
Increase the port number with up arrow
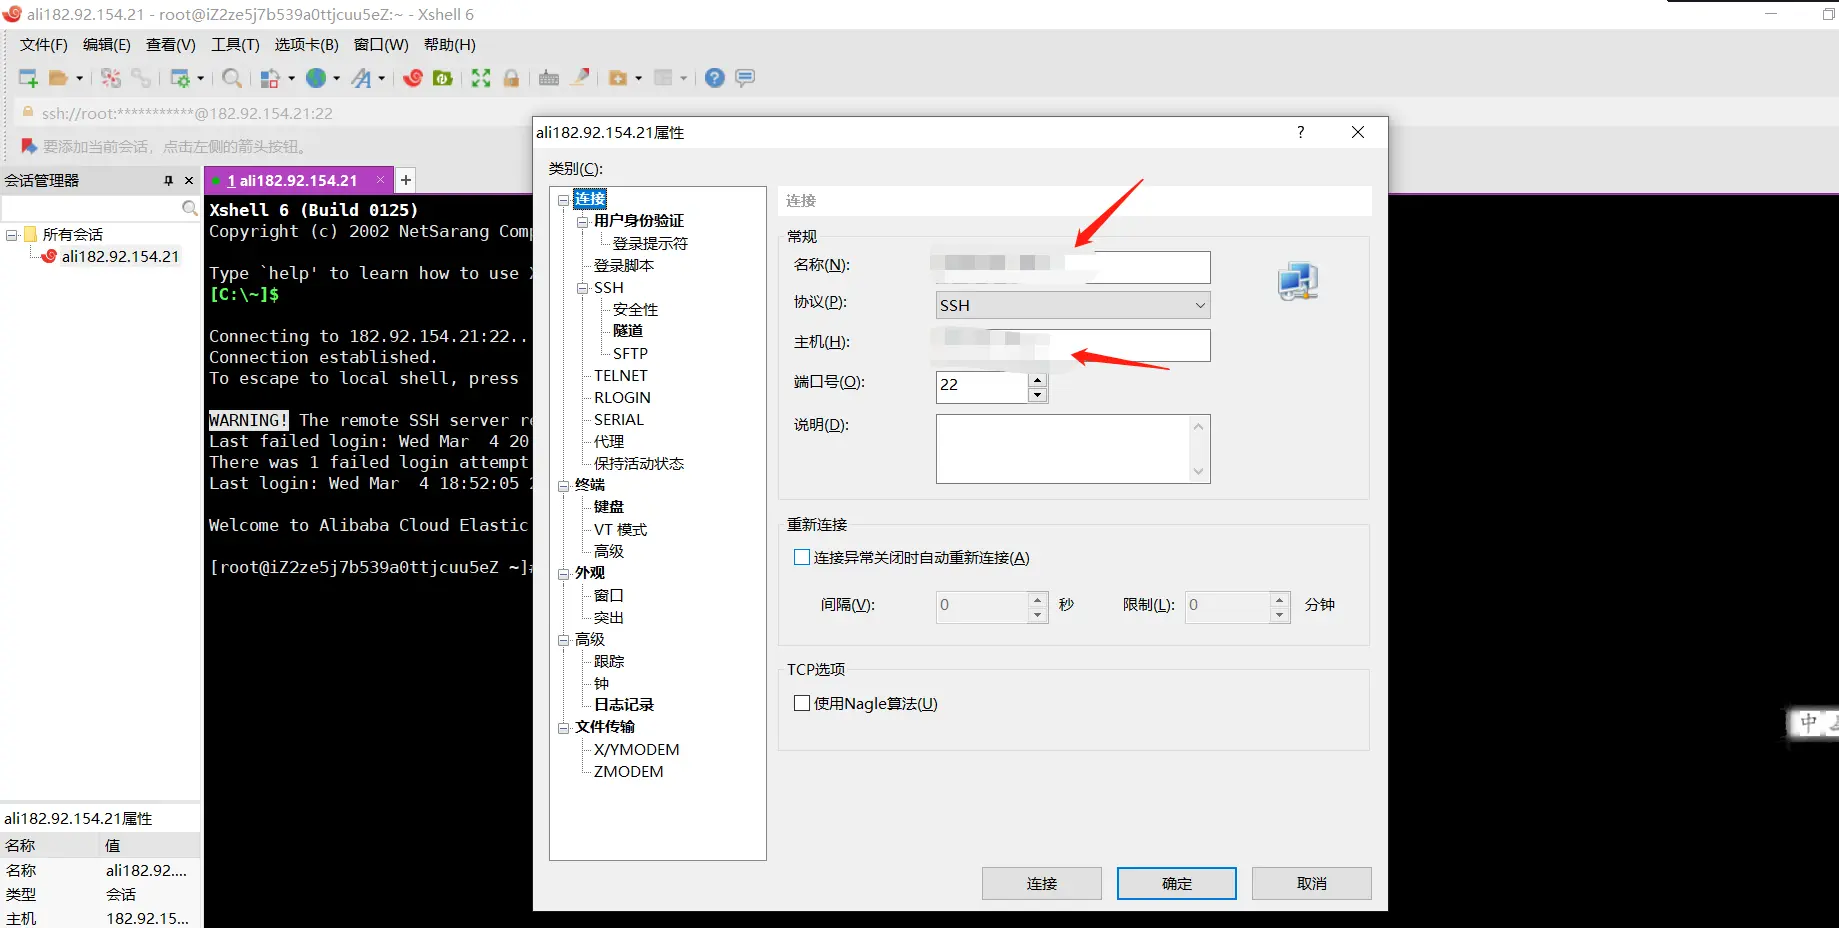tap(1038, 380)
